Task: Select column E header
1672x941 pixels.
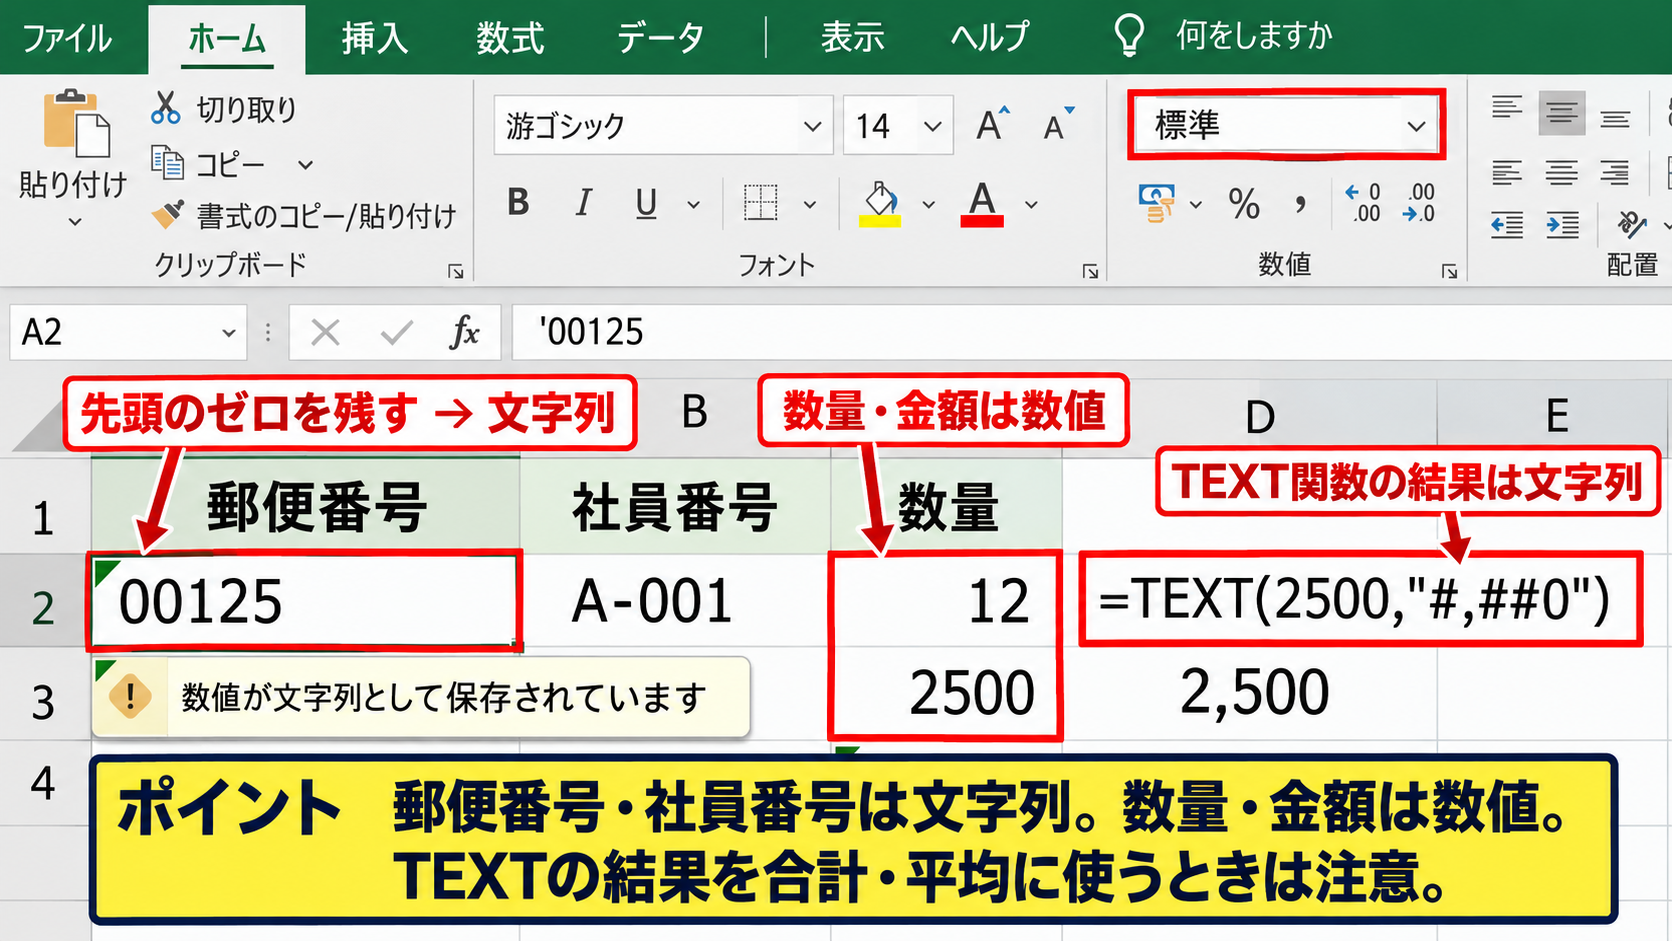Action: 1555,414
